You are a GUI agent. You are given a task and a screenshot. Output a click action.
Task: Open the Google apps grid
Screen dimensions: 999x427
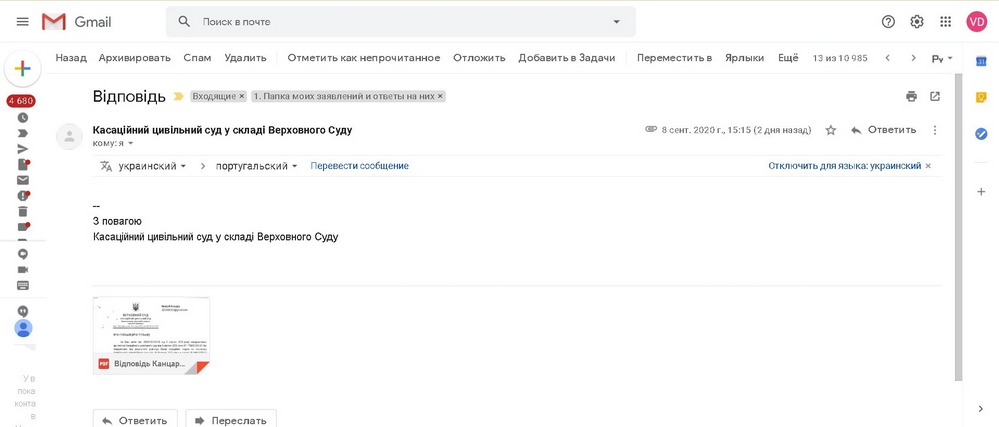pos(945,22)
